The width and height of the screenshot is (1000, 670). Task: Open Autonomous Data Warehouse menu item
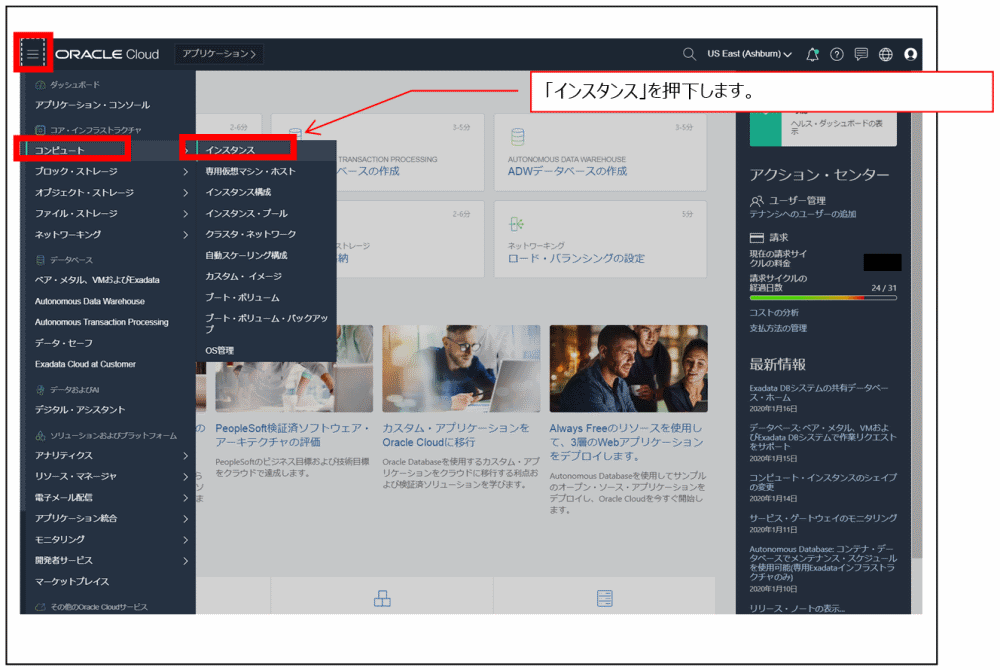90,302
